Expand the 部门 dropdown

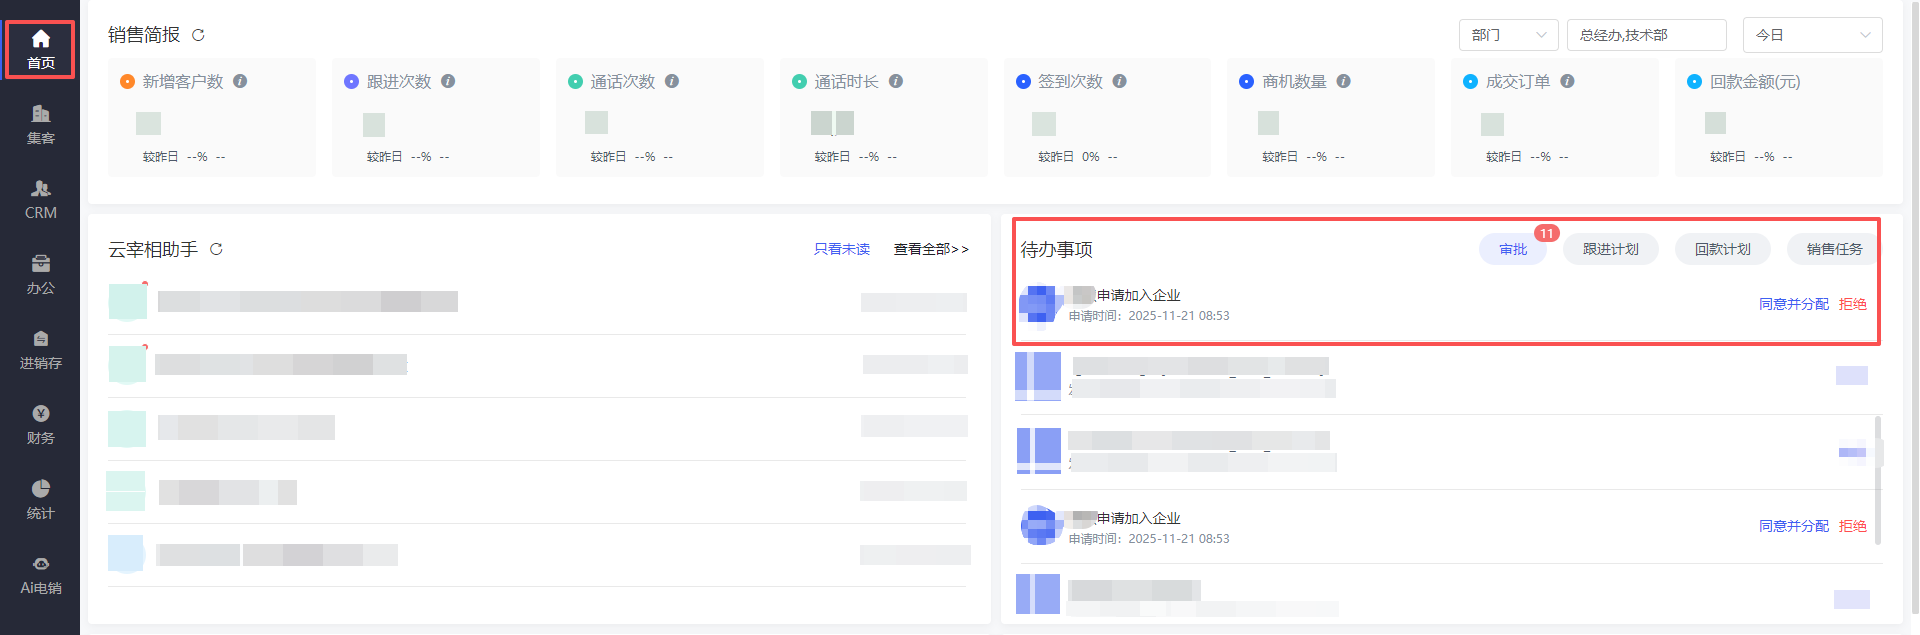pos(1508,35)
